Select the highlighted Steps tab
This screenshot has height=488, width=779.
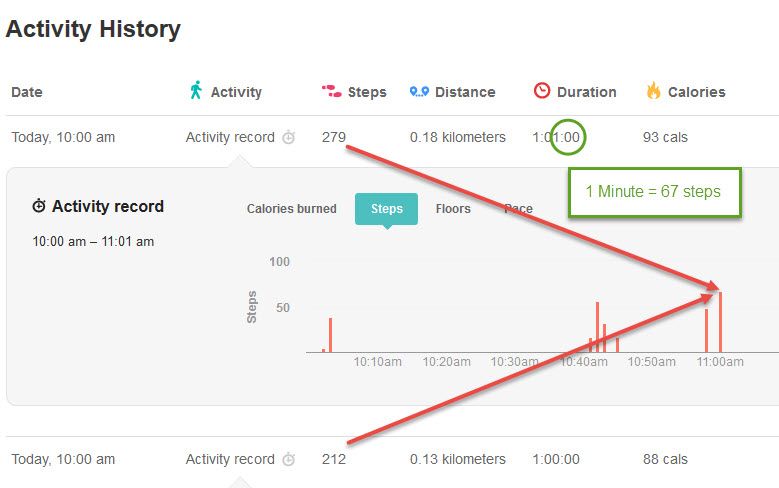coord(387,209)
